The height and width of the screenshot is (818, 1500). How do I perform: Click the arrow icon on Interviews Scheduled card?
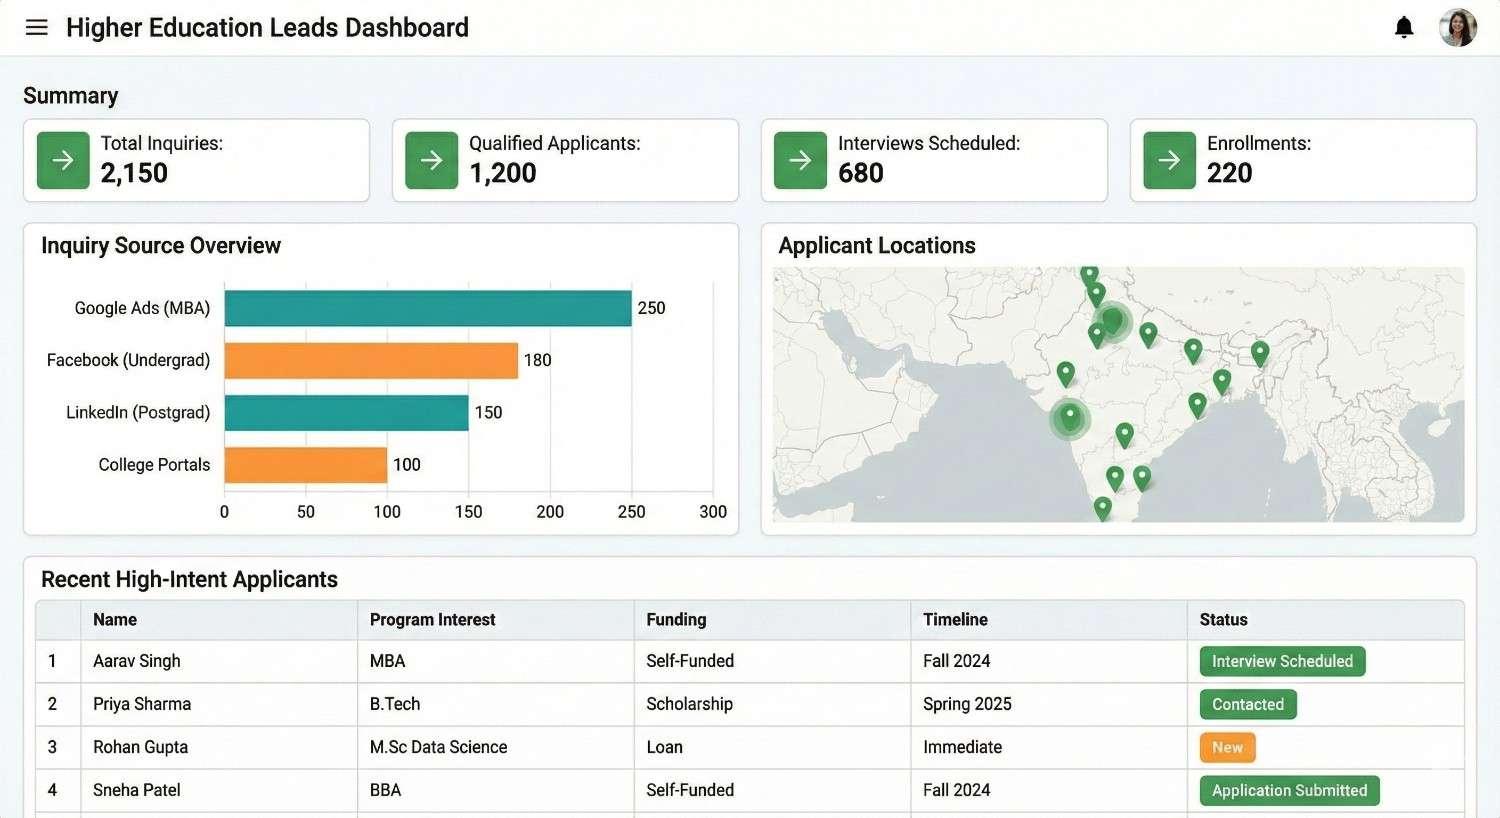(799, 159)
